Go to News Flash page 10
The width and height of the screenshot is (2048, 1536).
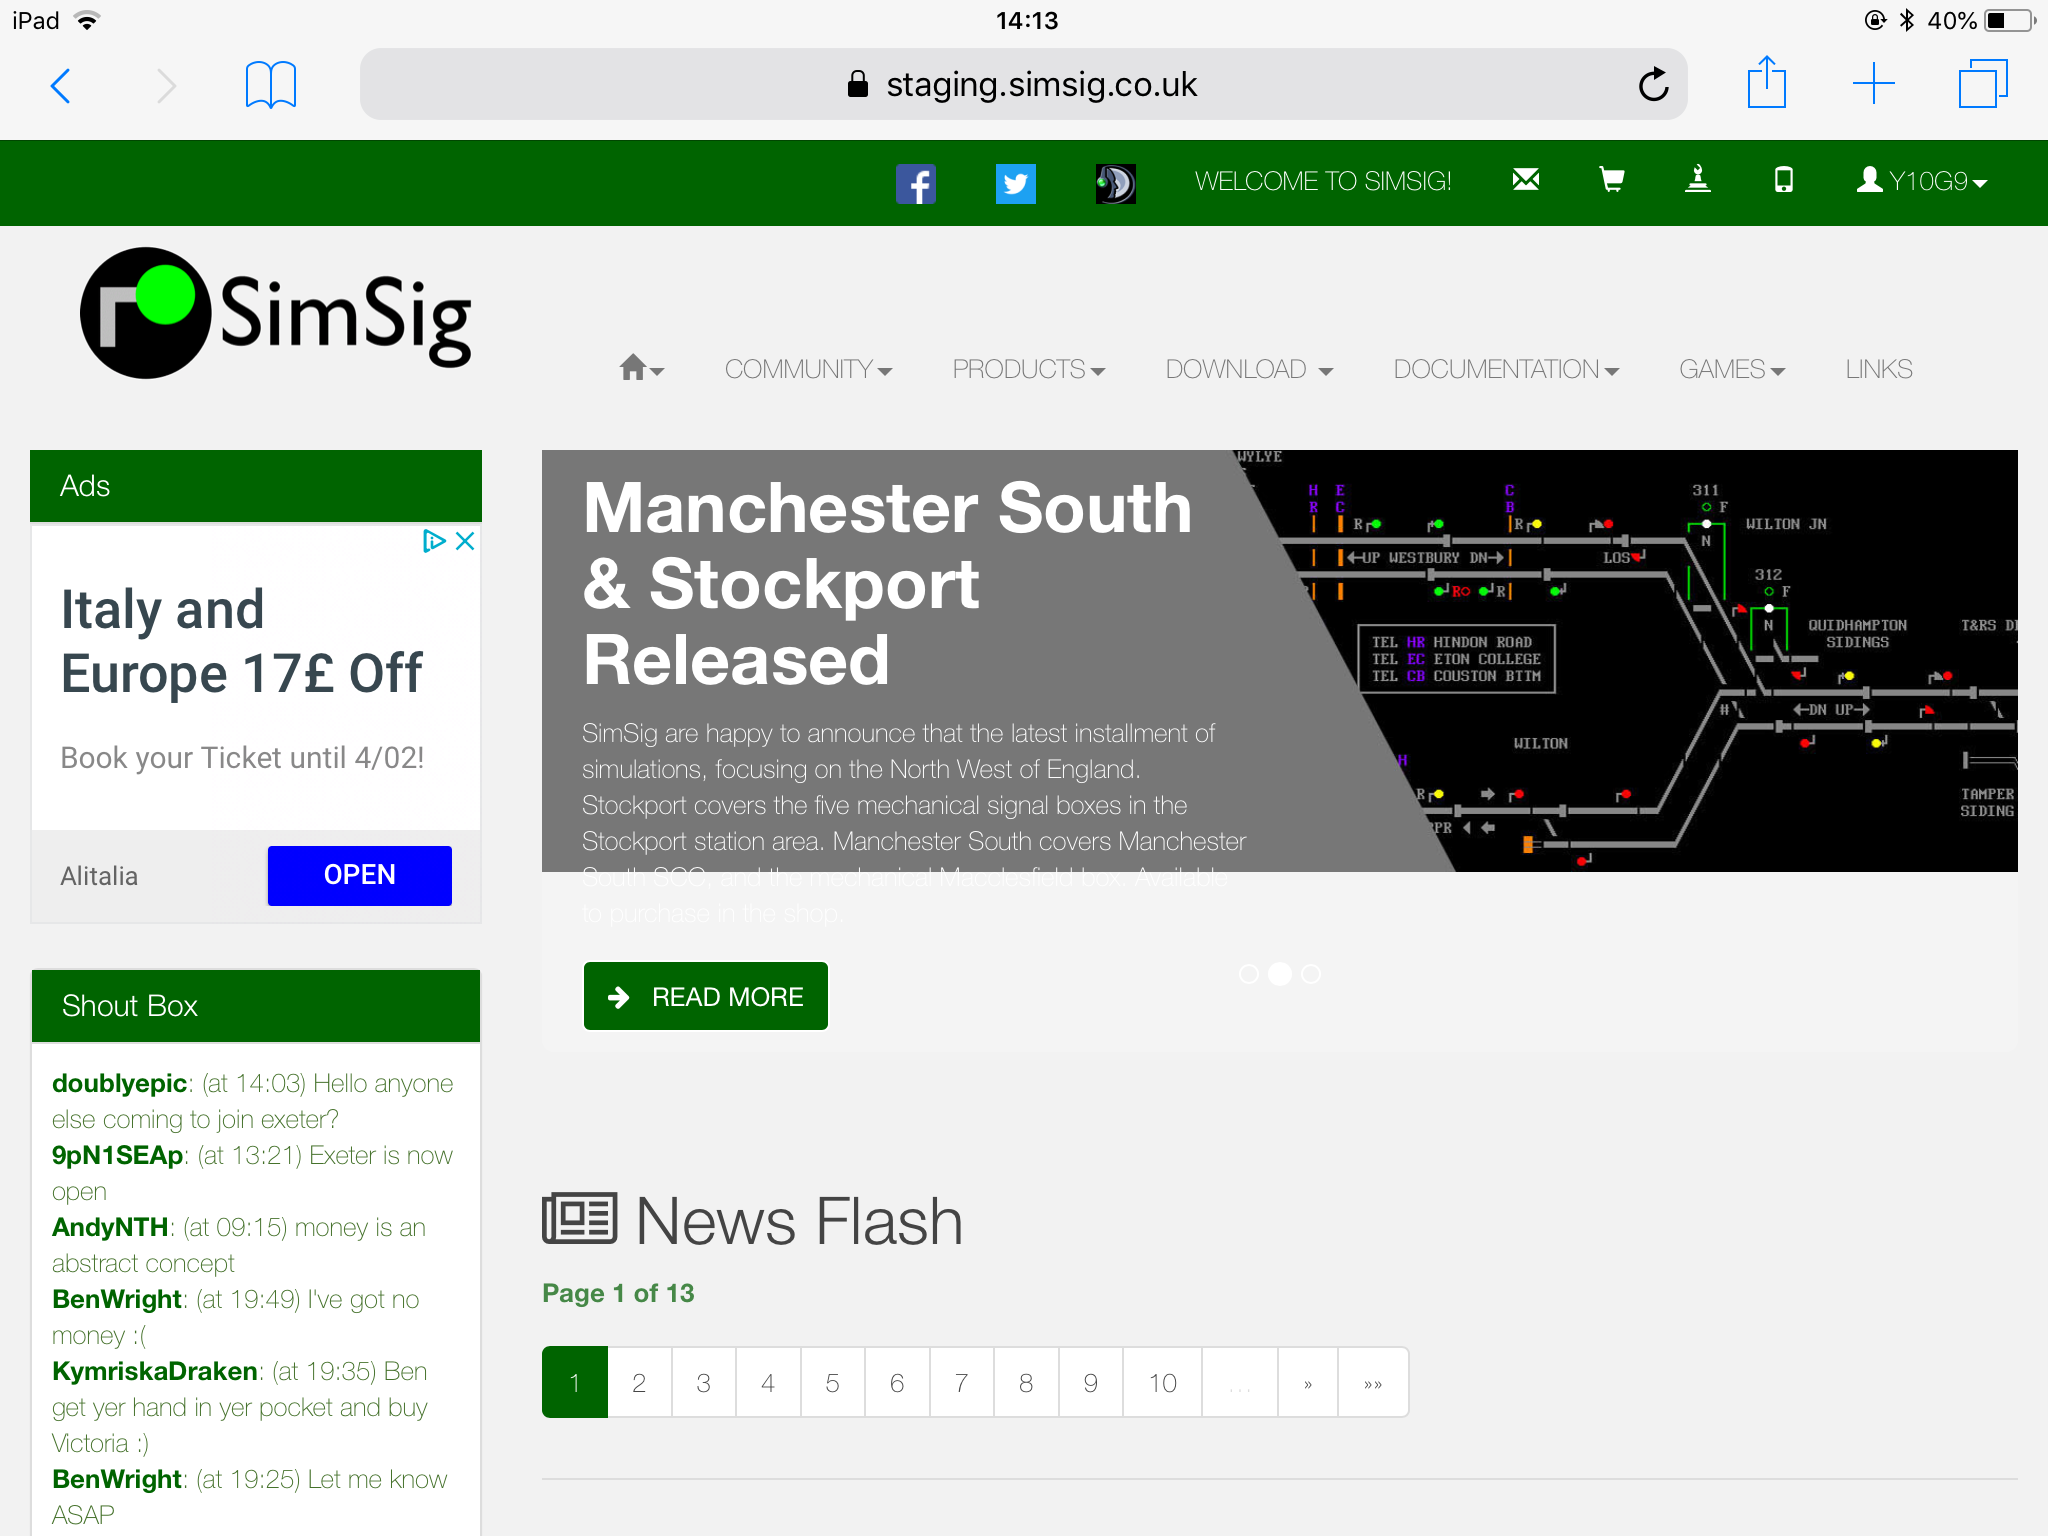click(1162, 1382)
